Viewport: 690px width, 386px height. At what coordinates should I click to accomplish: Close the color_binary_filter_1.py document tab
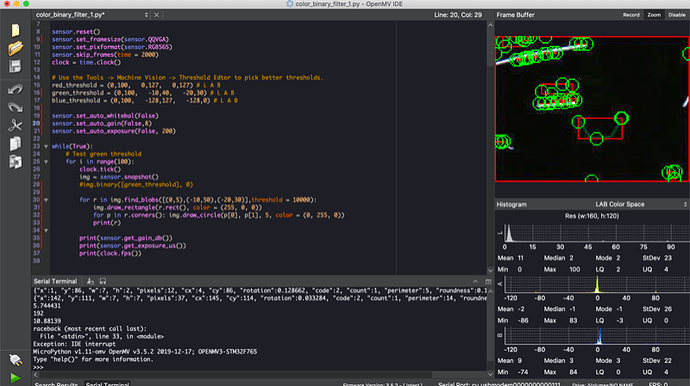coord(157,15)
